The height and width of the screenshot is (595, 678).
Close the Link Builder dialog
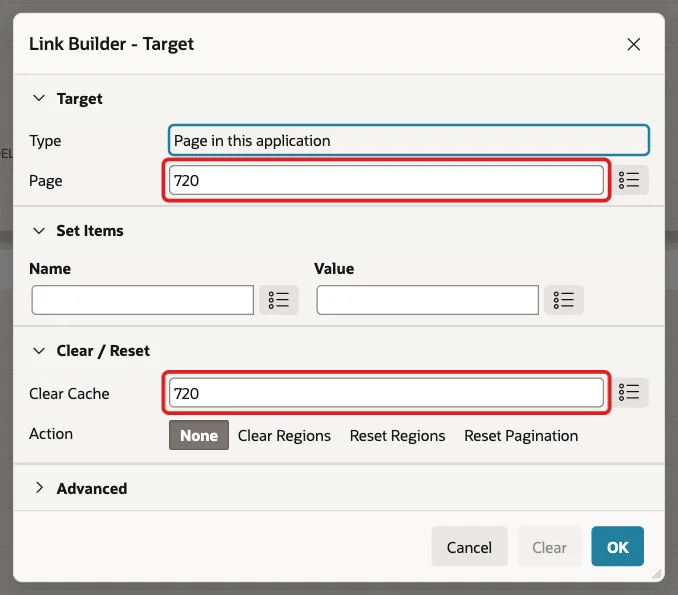coord(633,44)
